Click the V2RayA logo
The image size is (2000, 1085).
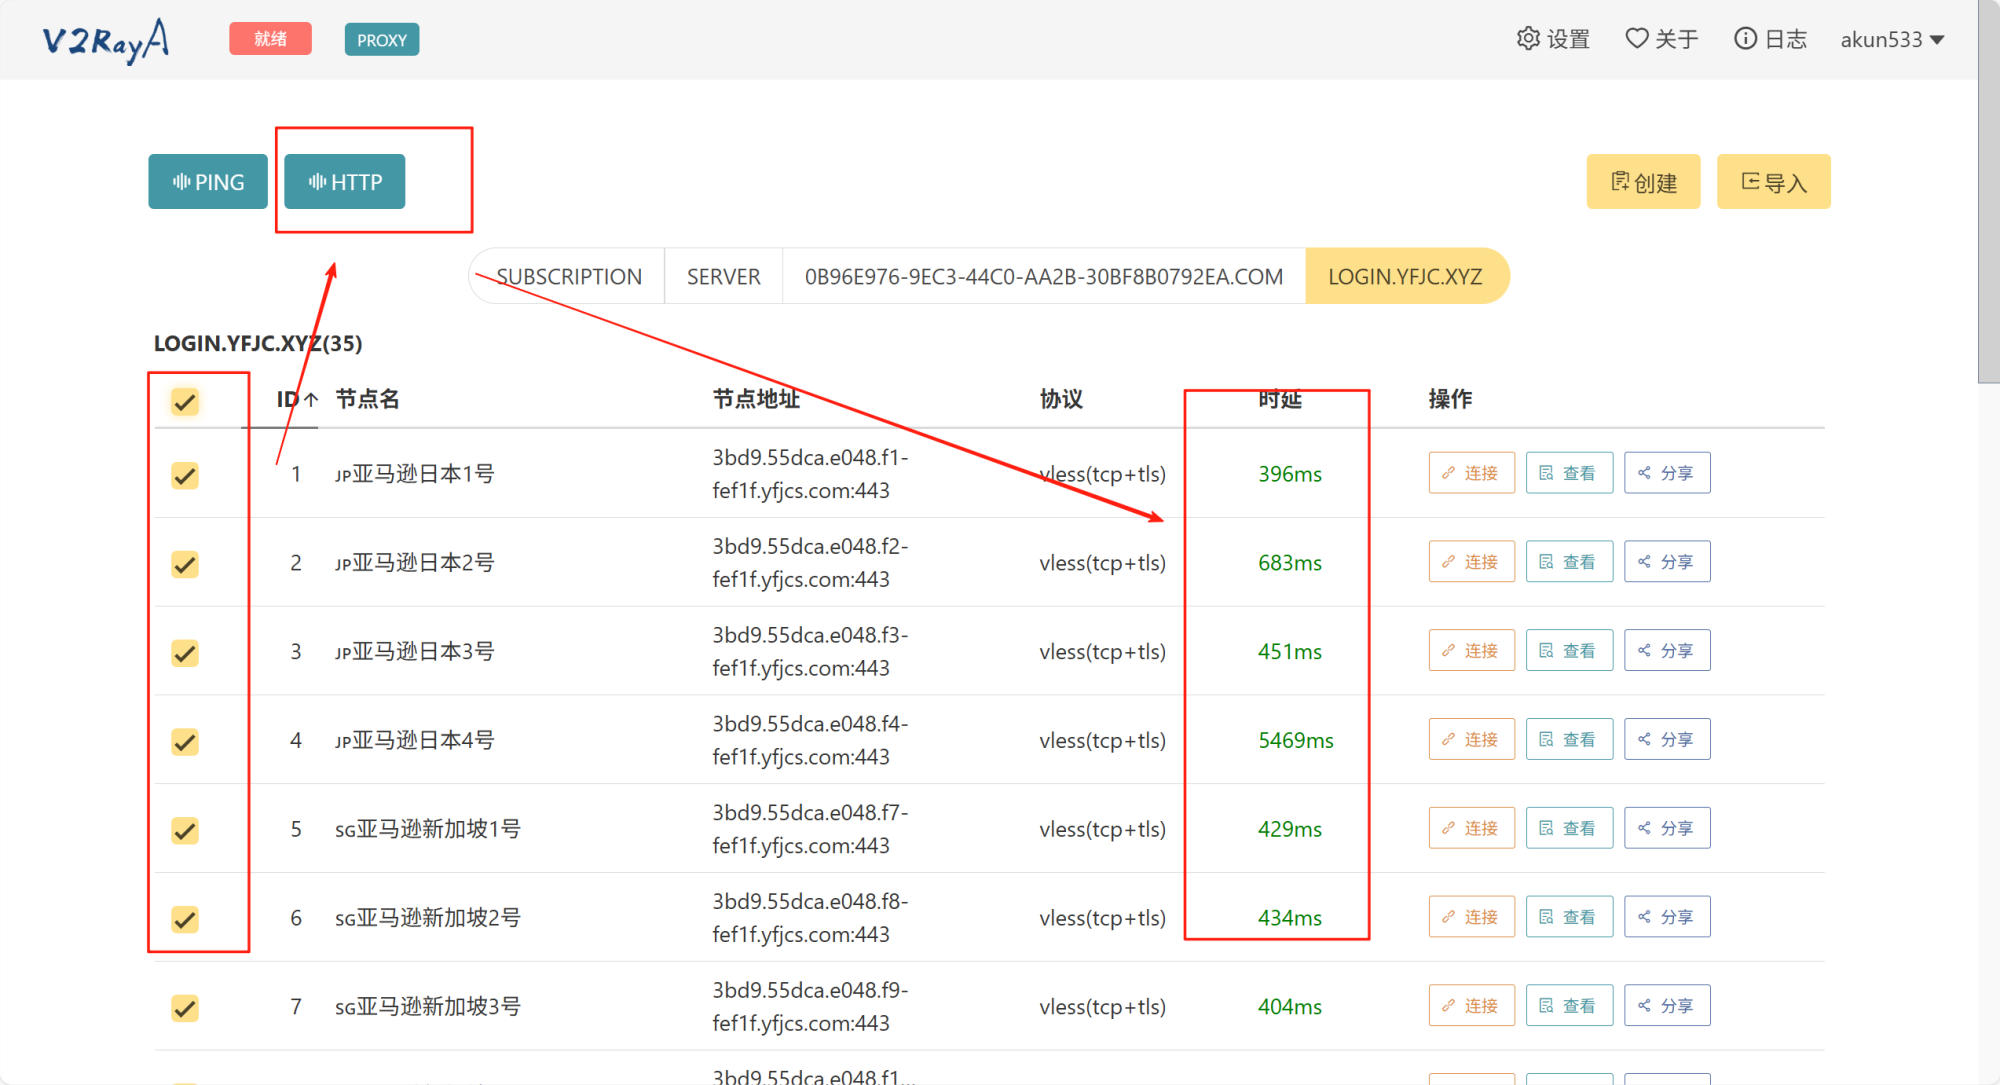pos(105,40)
